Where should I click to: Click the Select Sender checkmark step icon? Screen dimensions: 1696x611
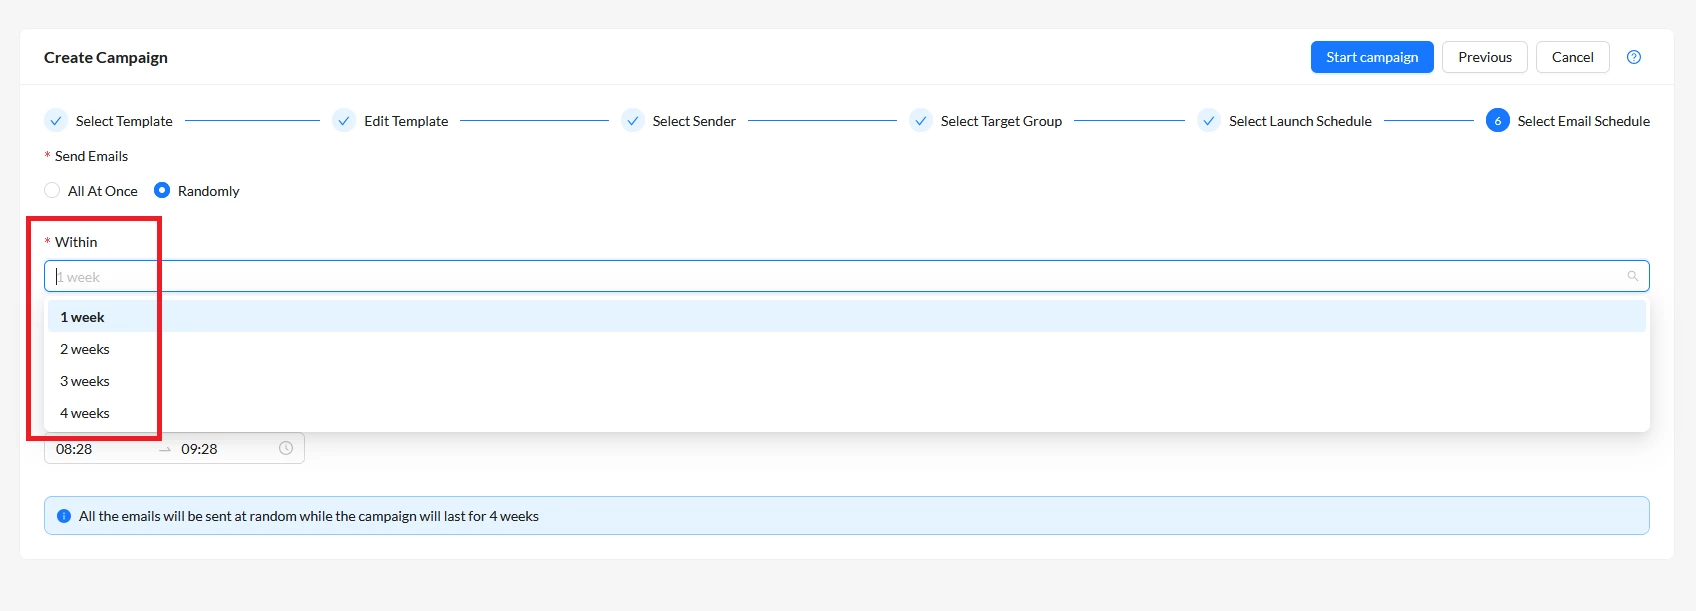(x=633, y=121)
